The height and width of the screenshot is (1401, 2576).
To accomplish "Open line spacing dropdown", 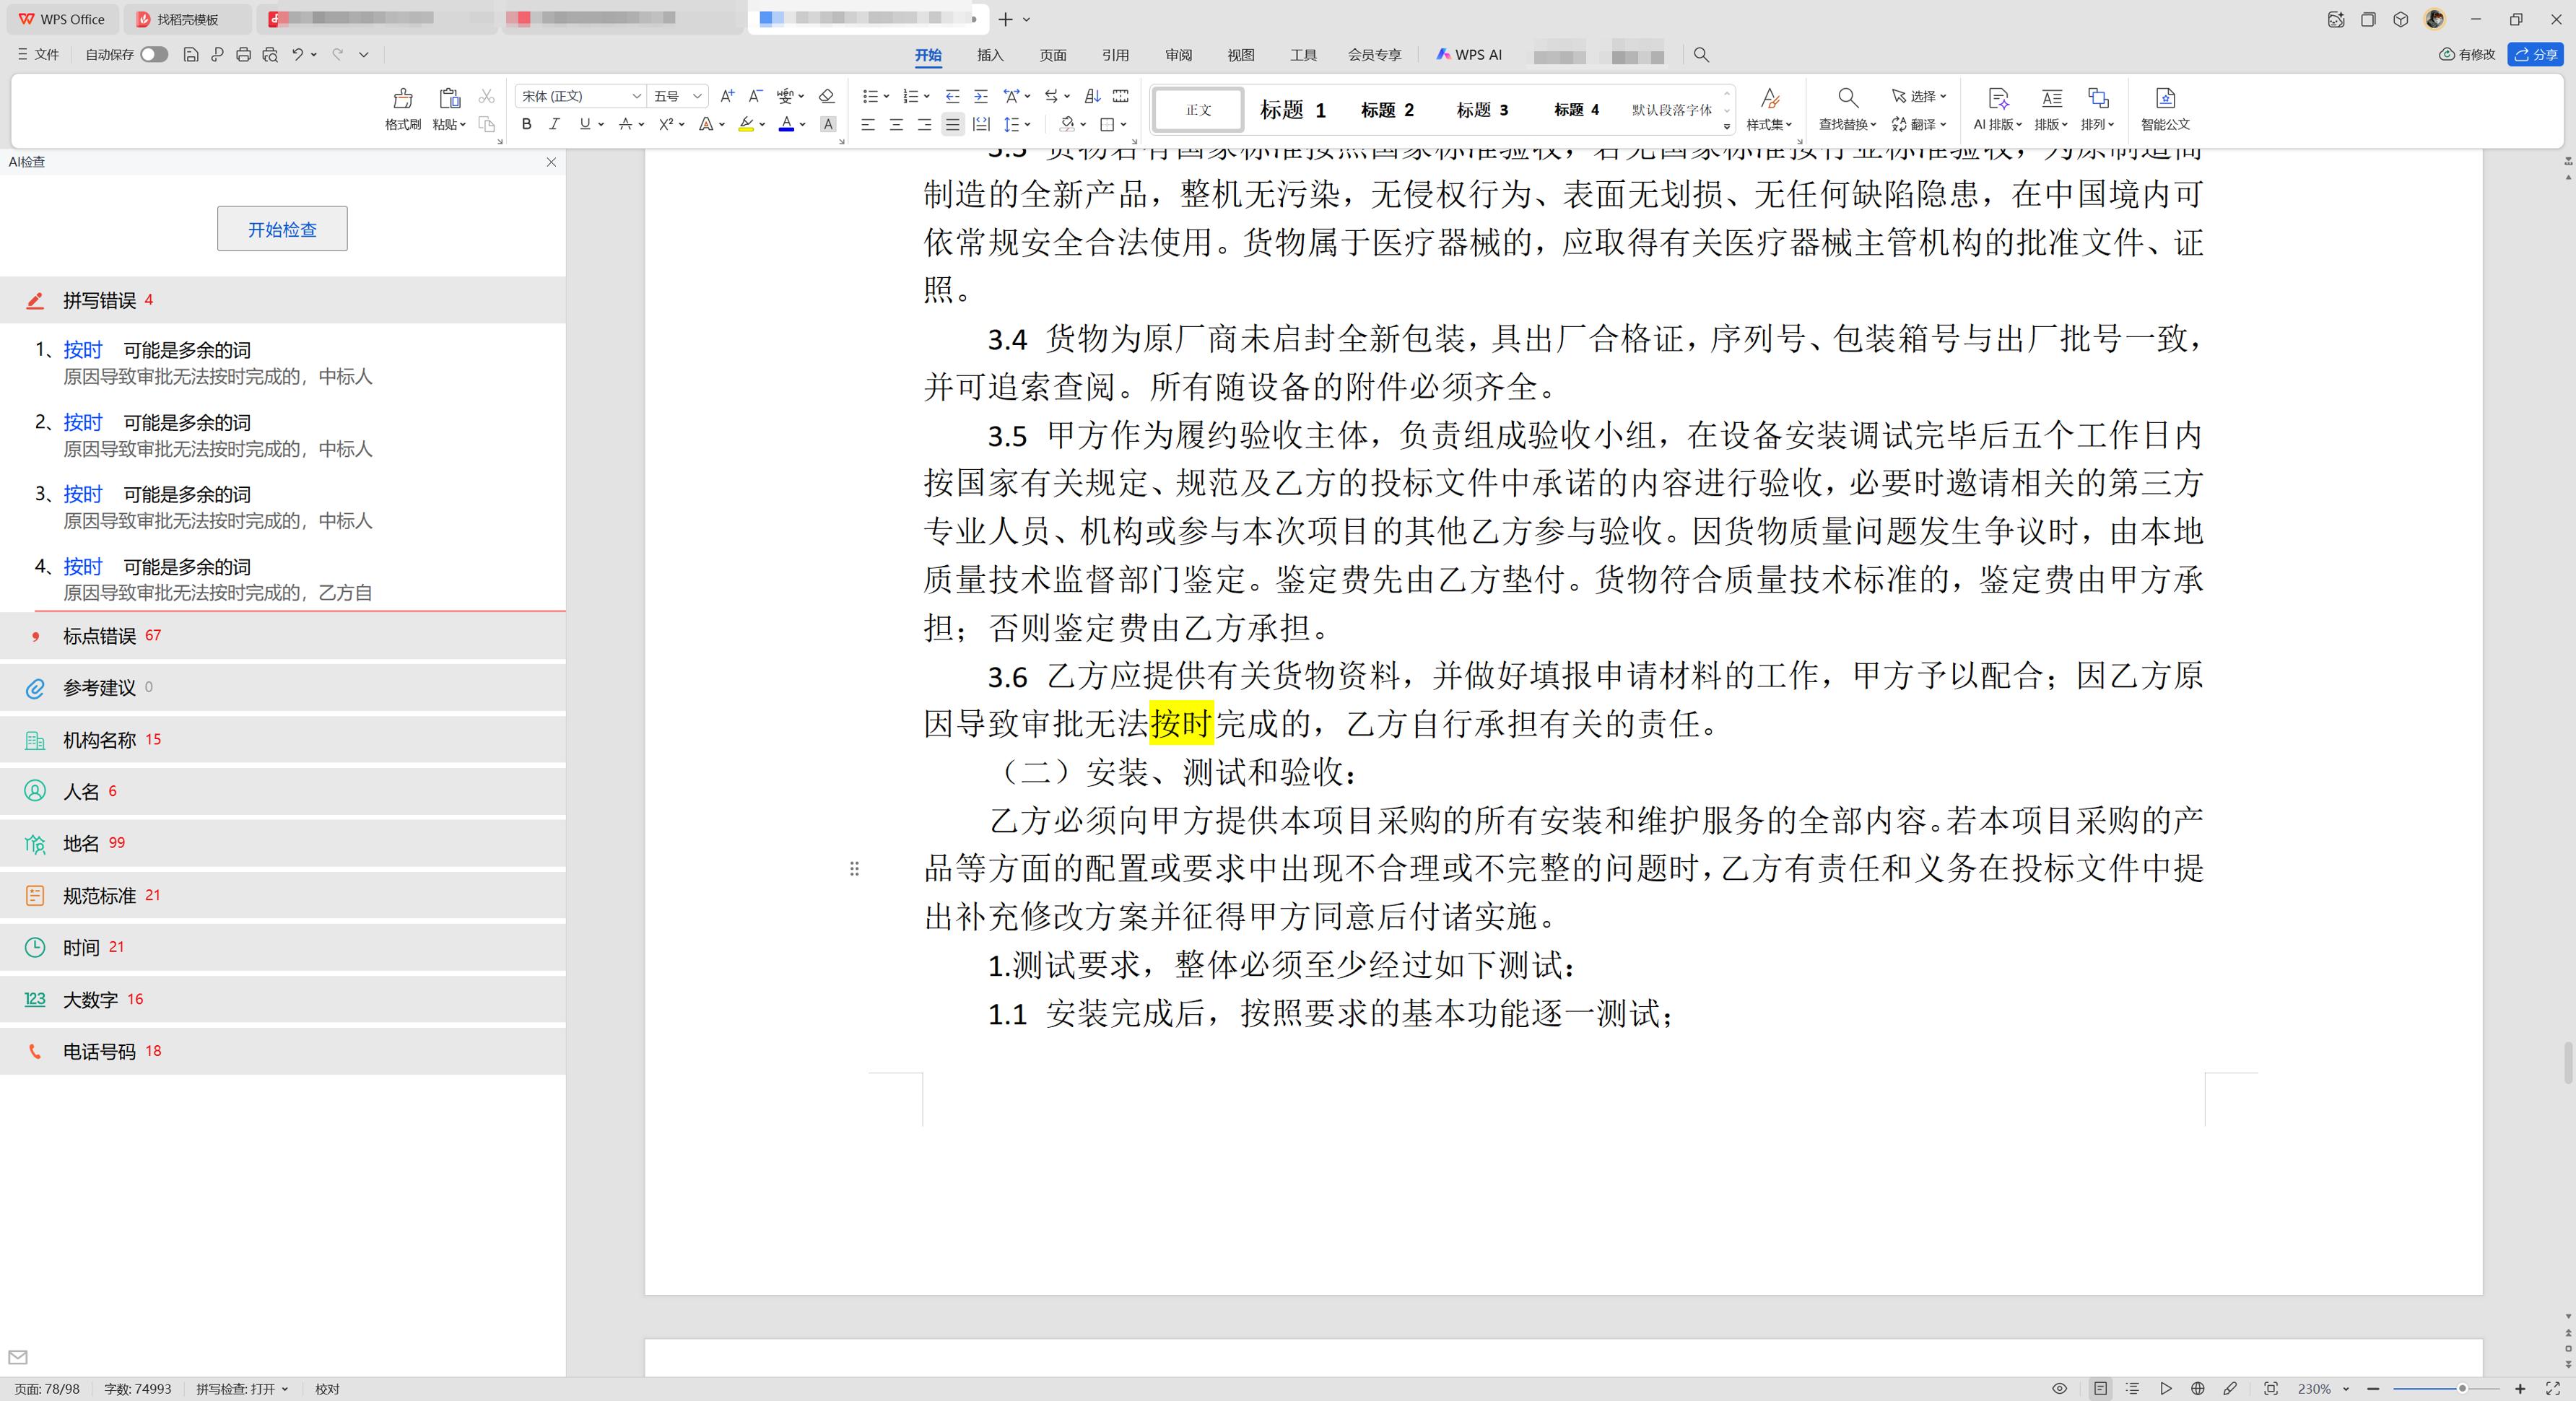I will (1027, 125).
